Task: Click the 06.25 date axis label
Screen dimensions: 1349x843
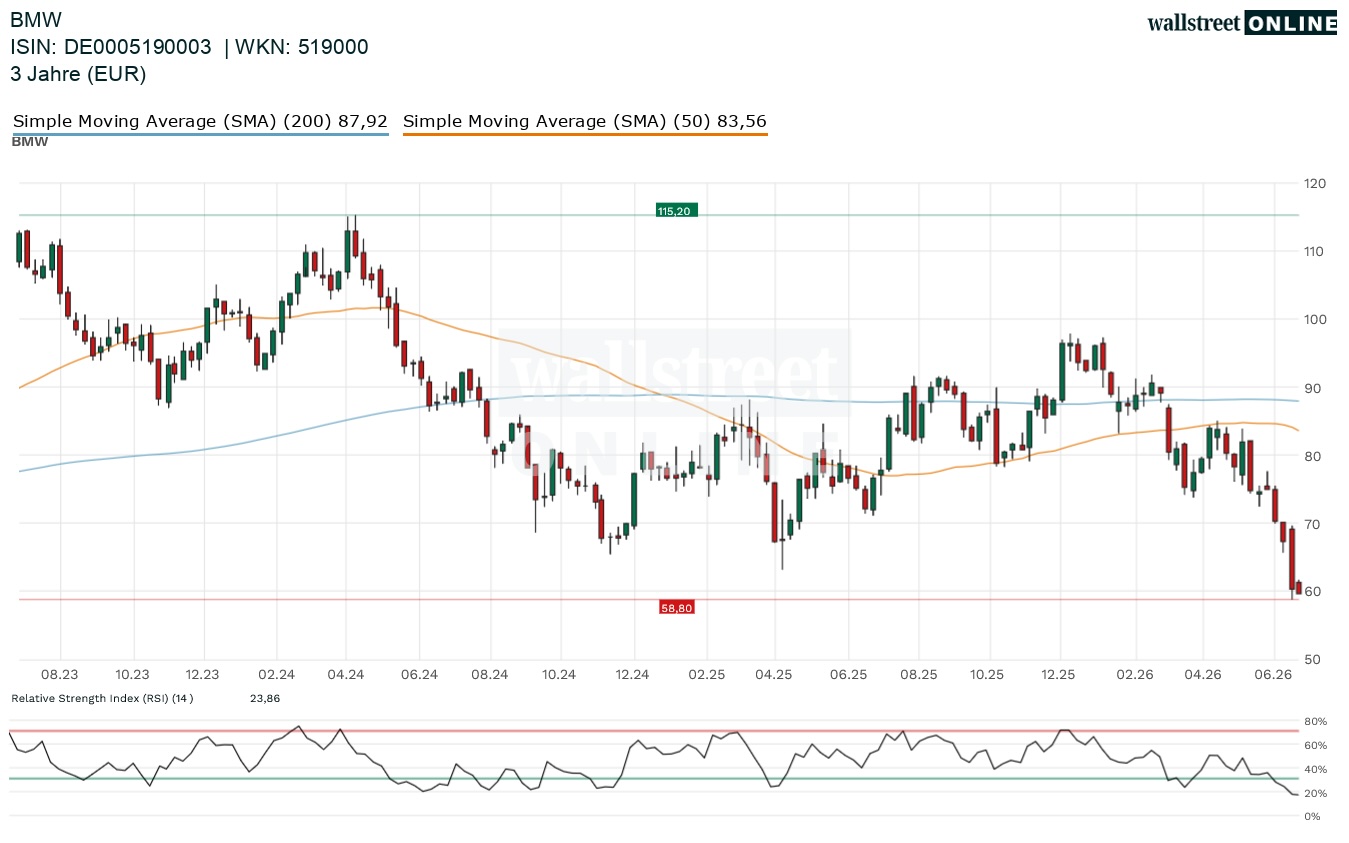Action: click(x=848, y=675)
